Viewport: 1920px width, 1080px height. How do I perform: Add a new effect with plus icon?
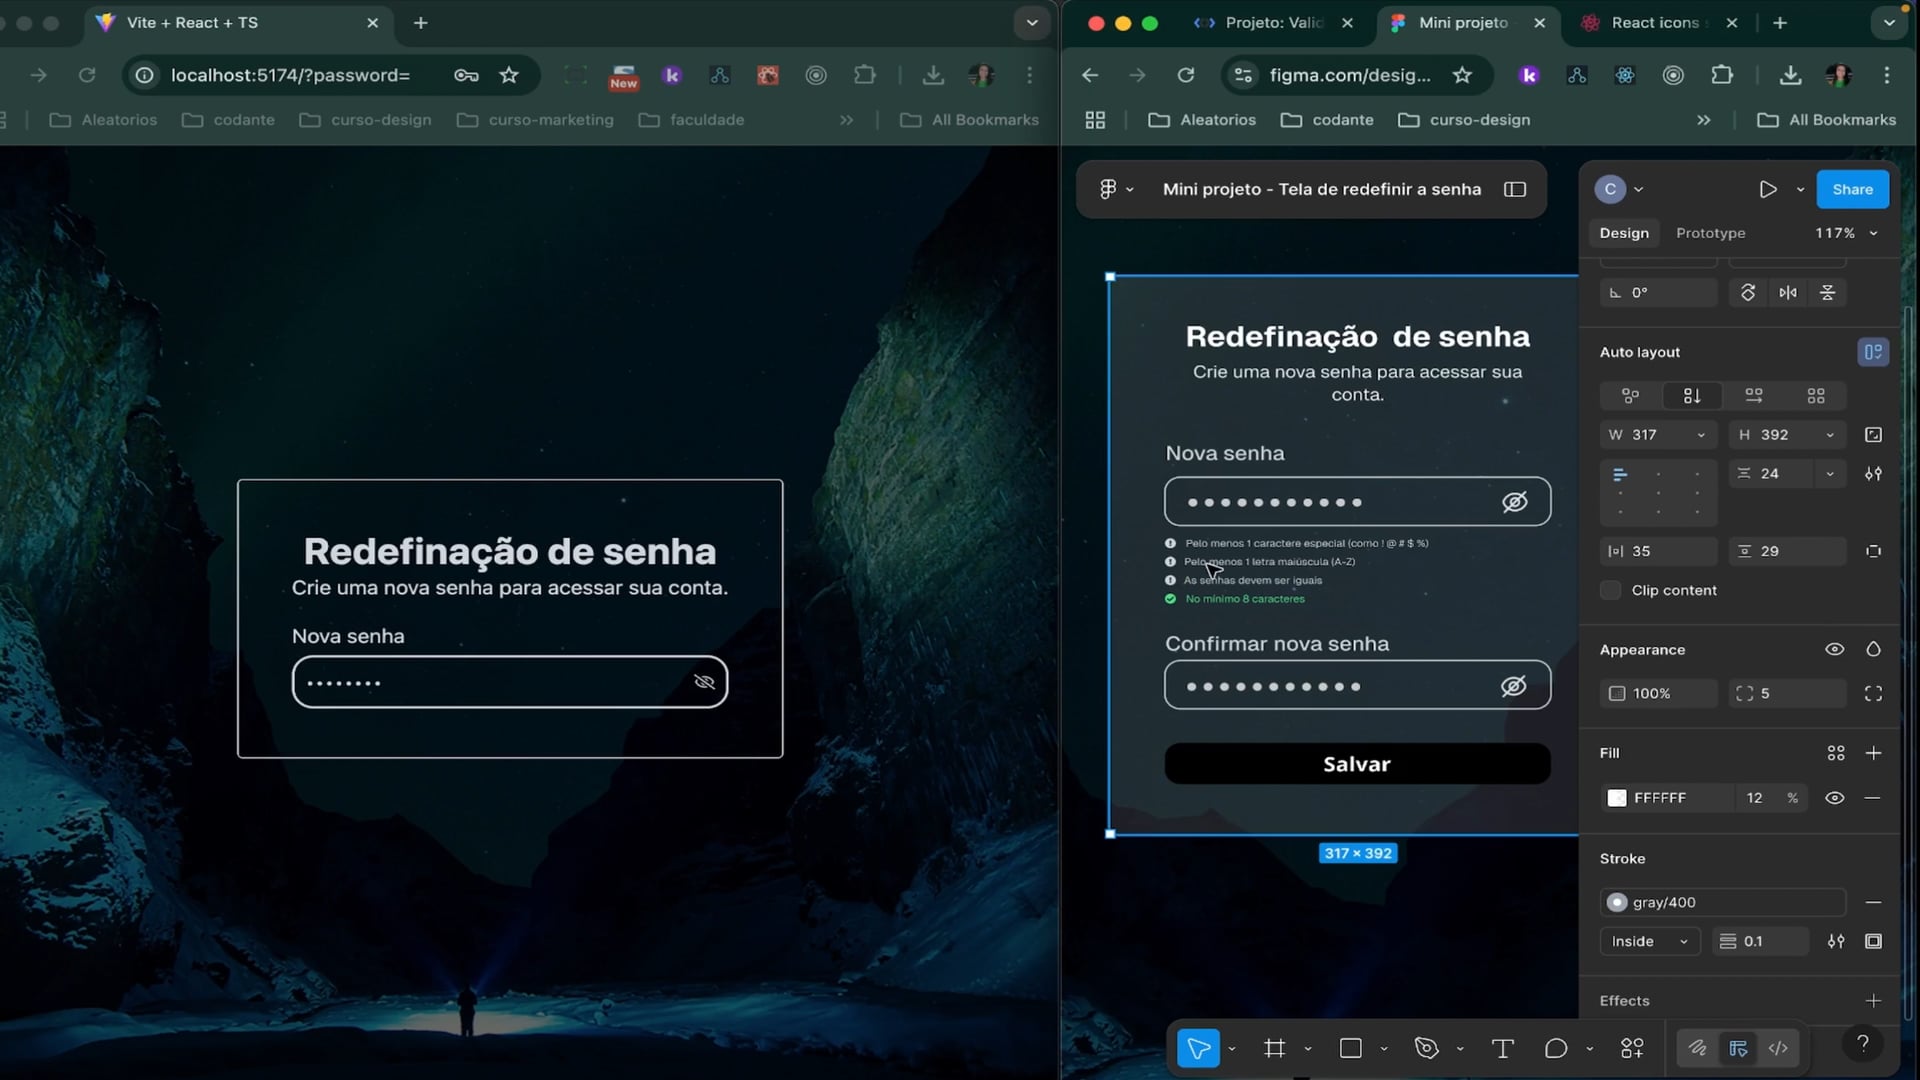1873,1001
